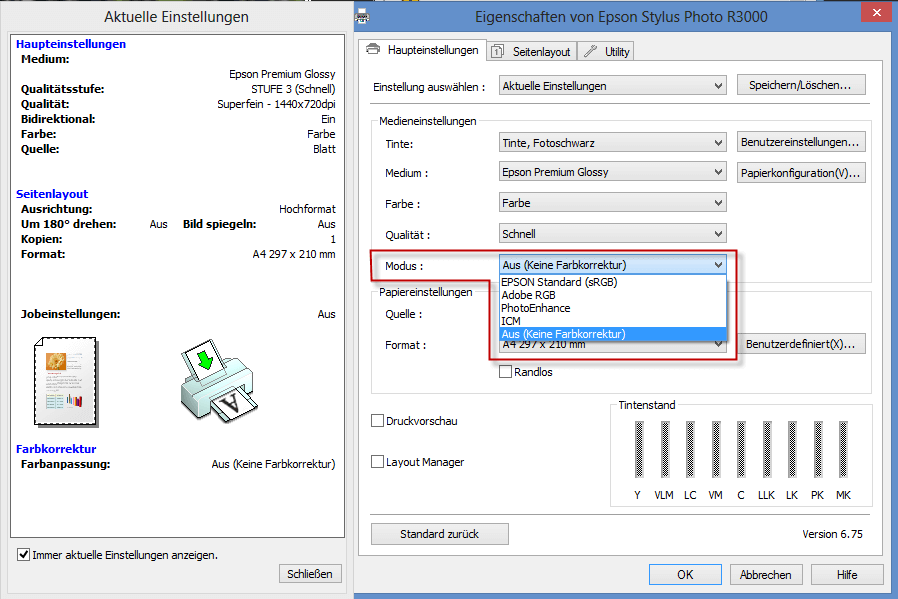
Task: Click the Haupteinstellungen heading in Aktuelle Einstellungen
Action: tap(71, 44)
